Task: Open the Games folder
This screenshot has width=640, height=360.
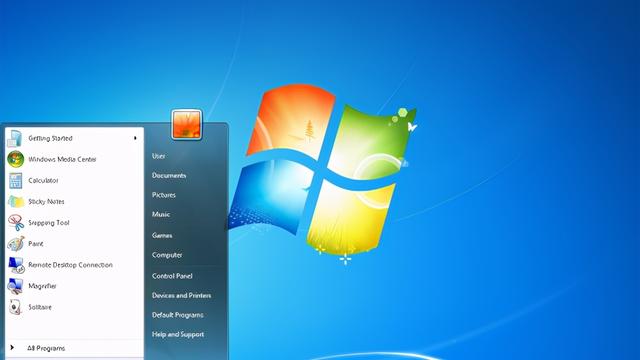Action: click(x=162, y=236)
